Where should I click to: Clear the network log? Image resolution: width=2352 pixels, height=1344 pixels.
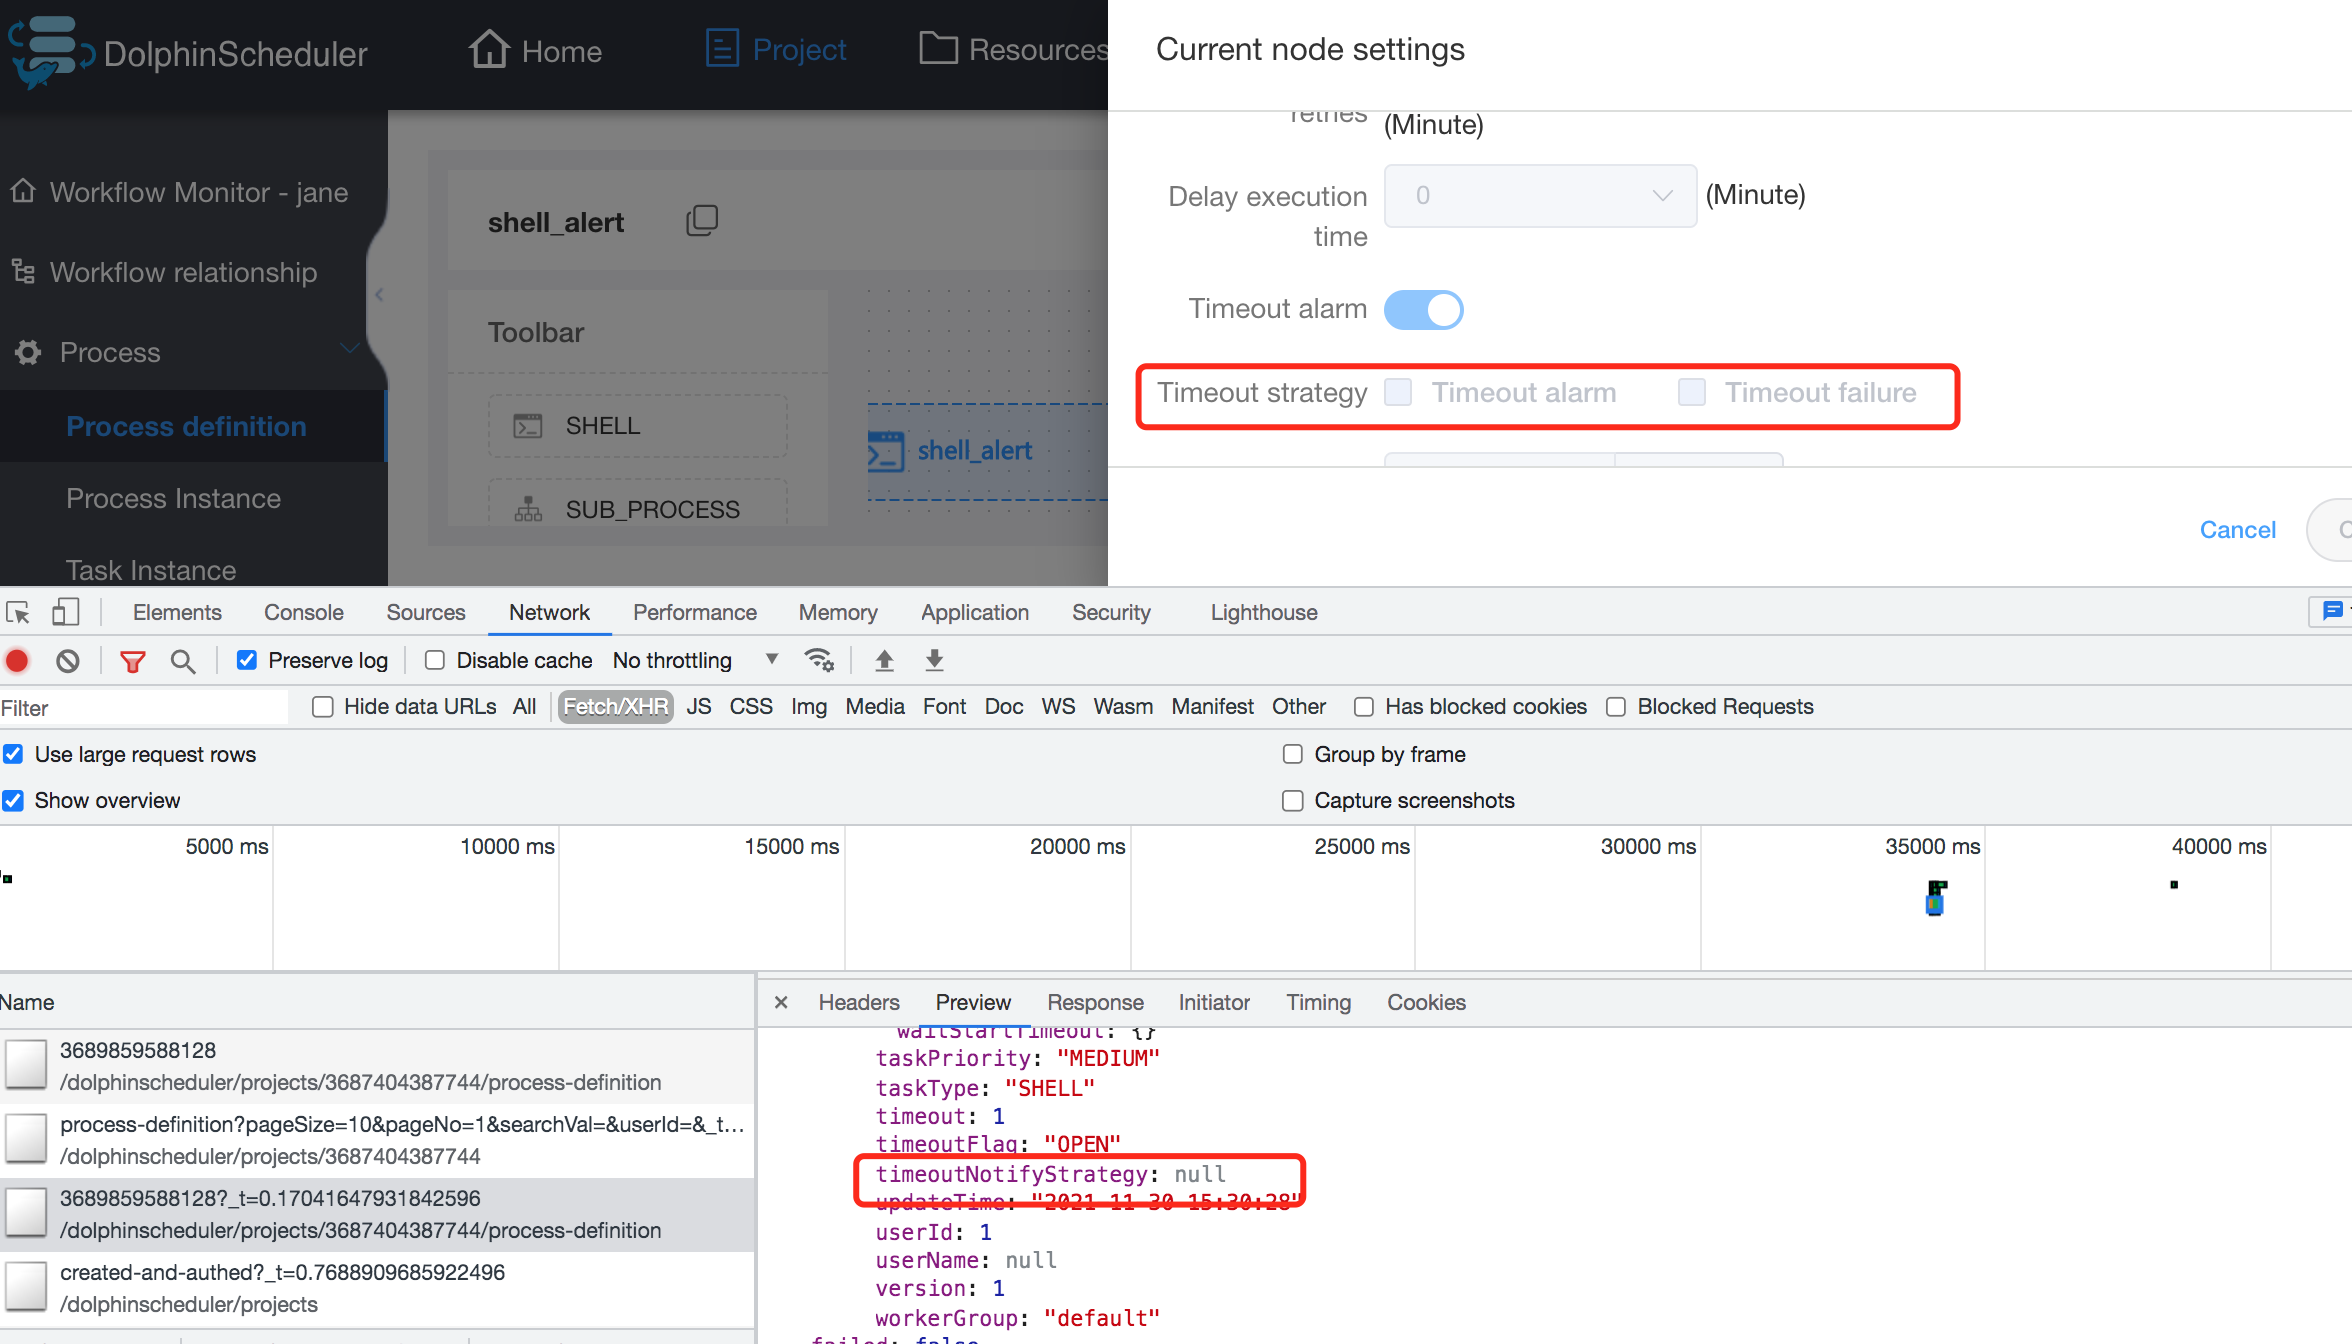(68, 661)
